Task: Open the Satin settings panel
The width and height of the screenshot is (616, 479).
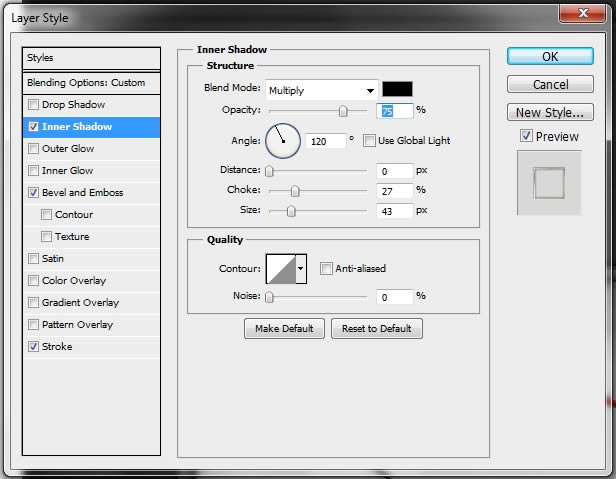Action: 53,259
